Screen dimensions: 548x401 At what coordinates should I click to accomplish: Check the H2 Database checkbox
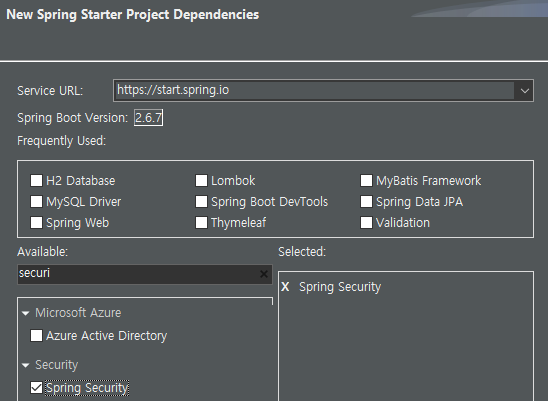point(36,181)
